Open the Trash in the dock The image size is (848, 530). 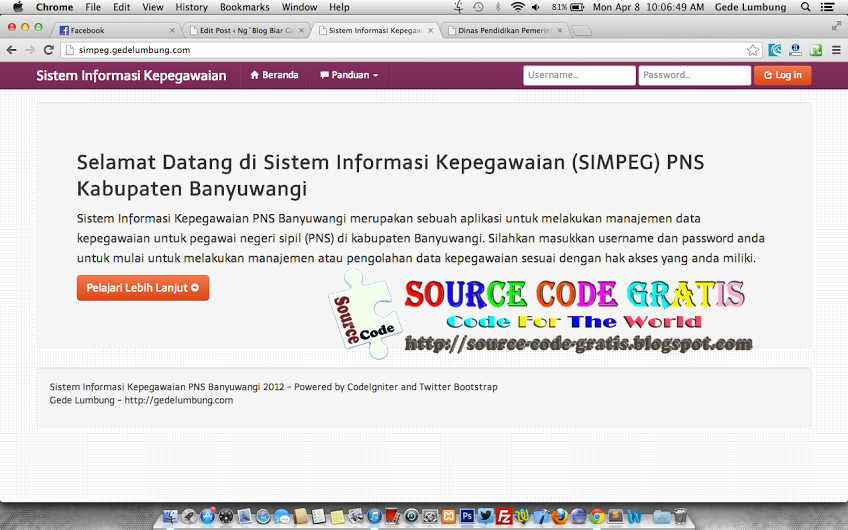680,516
